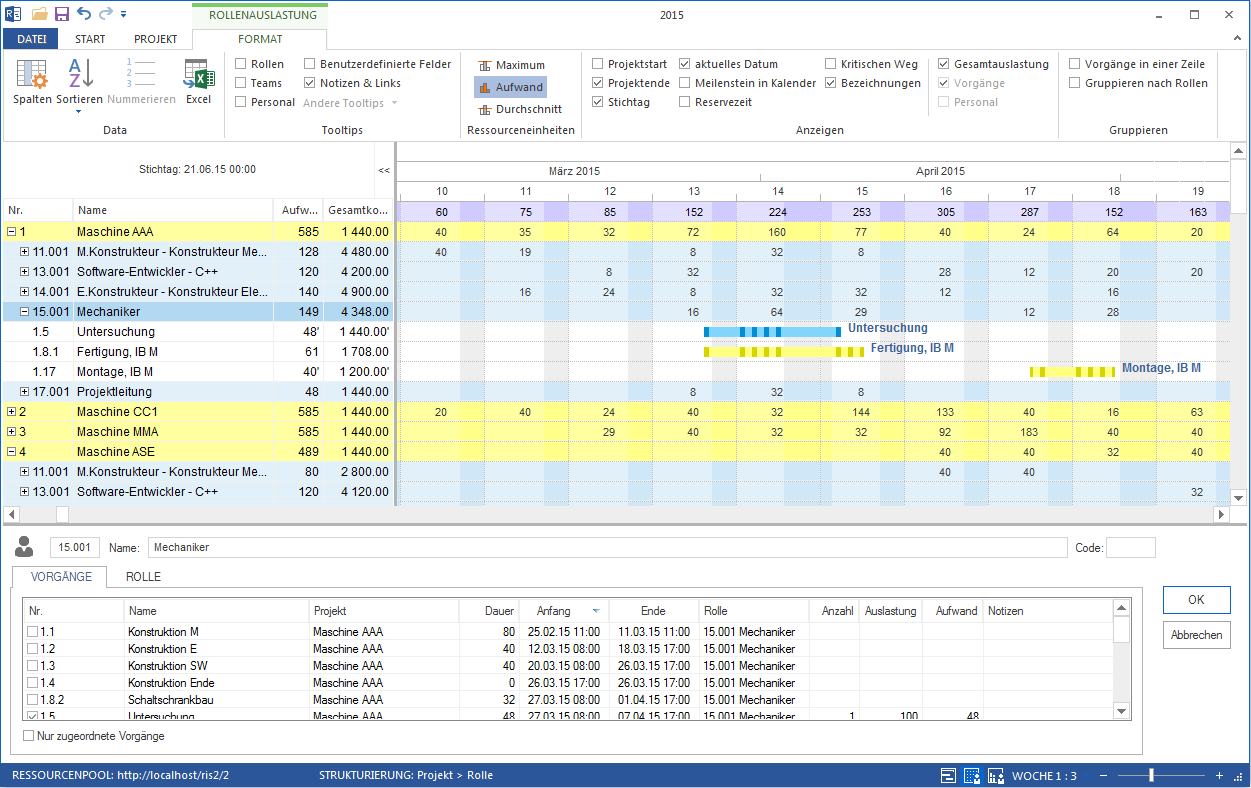Adjust the zoom slider in status bar
The width and height of the screenshot is (1251, 788).
[x=1151, y=775]
